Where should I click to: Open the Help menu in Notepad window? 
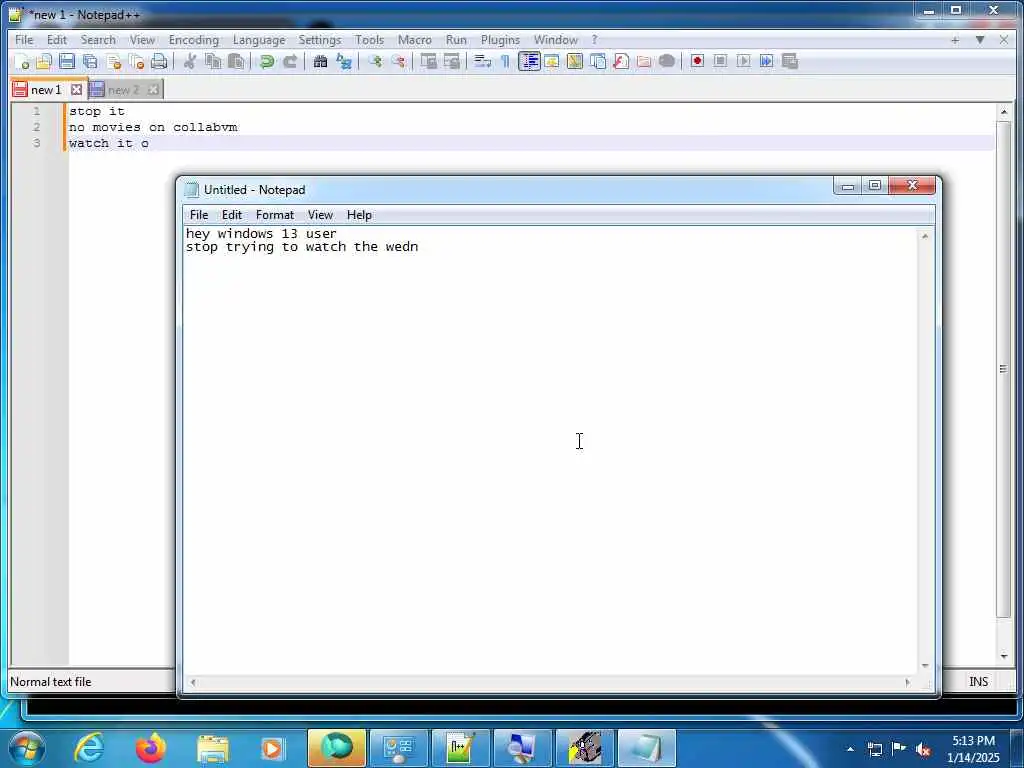click(x=359, y=215)
